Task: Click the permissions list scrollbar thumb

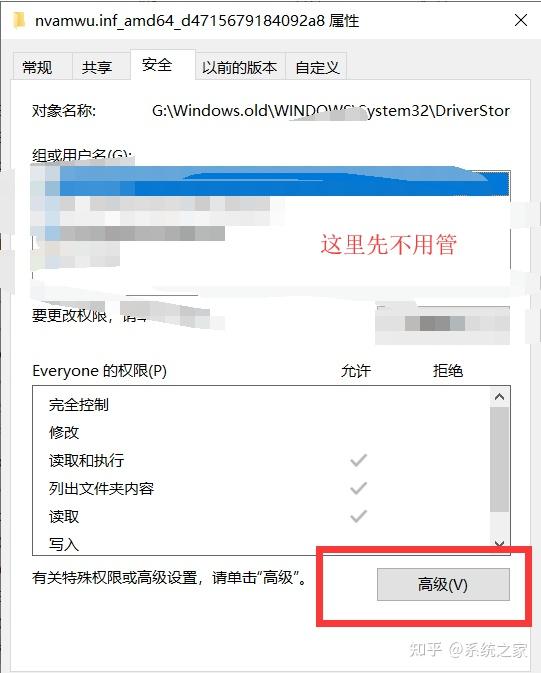Action: (x=499, y=459)
